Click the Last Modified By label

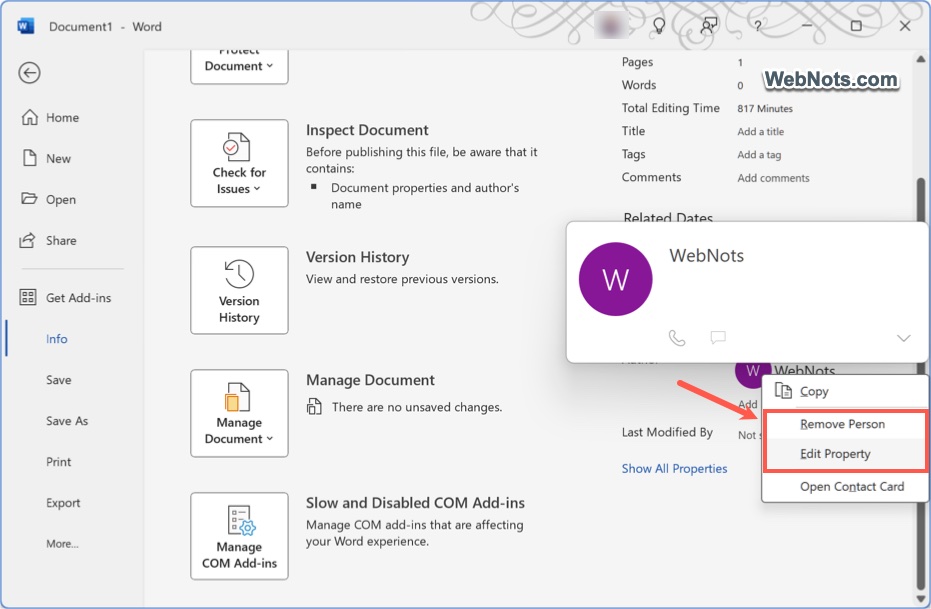click(667, 432)
